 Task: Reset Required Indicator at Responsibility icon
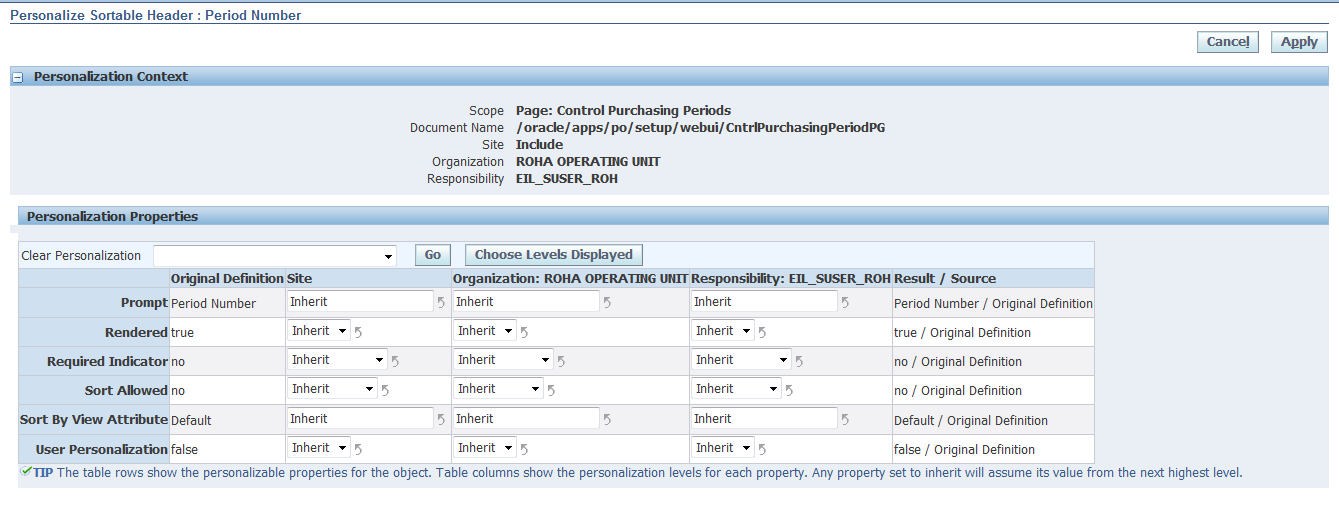click(x=800, y=361)
